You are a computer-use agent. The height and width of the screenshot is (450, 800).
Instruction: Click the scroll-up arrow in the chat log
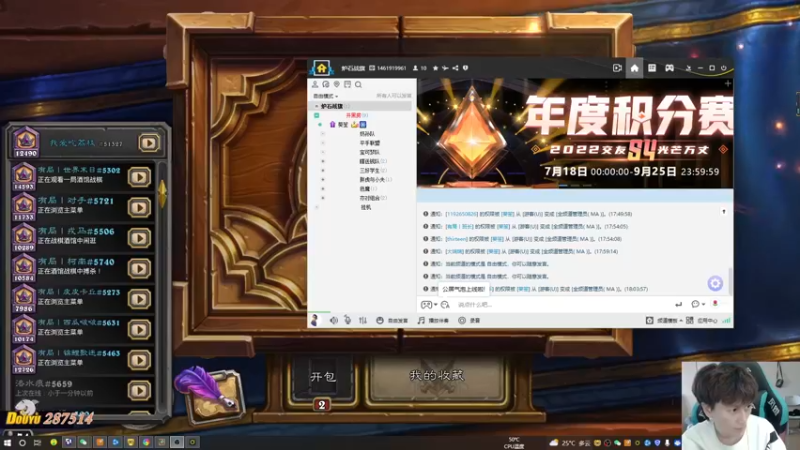pyautogui.click(x=724, y=211)
